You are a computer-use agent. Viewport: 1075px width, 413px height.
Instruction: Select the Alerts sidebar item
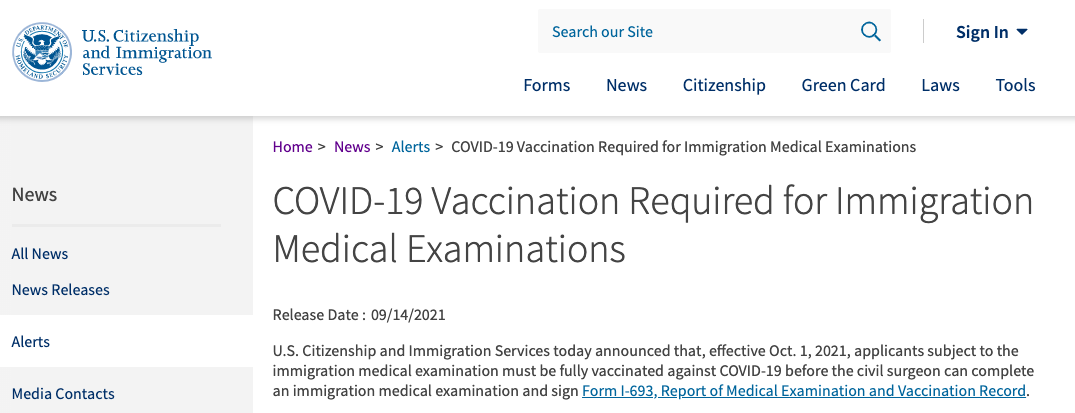pos(126,342)
